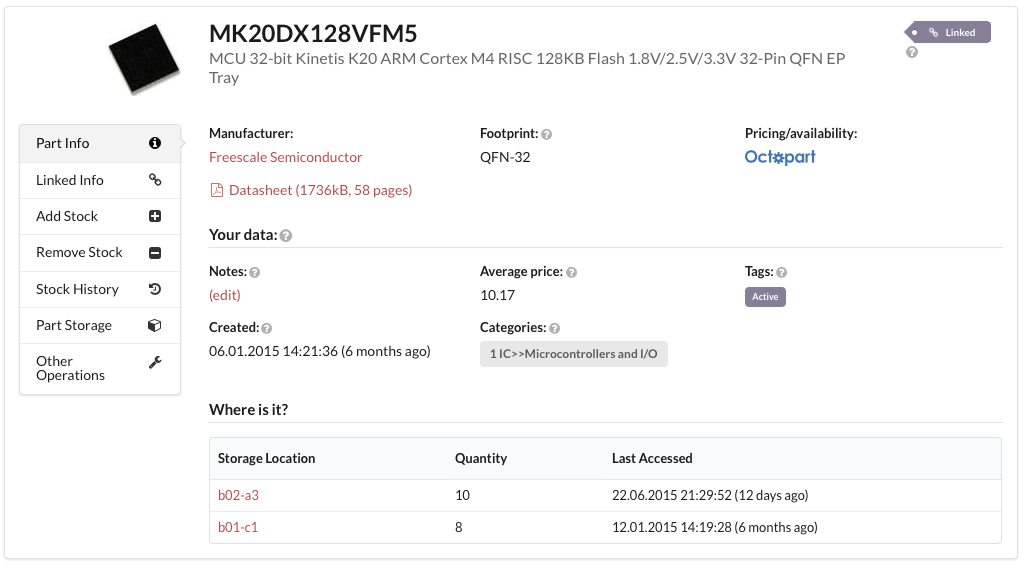Click the Linked badge at top right
The height and width of the screenshot is (574, 1034).
(948, 32)
